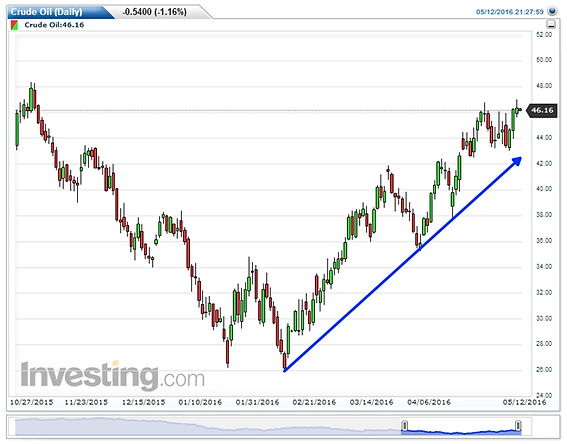The image size is (567, 444).
Task: Click the highlighted selection in range navigator
Action: tap(461, 427)
